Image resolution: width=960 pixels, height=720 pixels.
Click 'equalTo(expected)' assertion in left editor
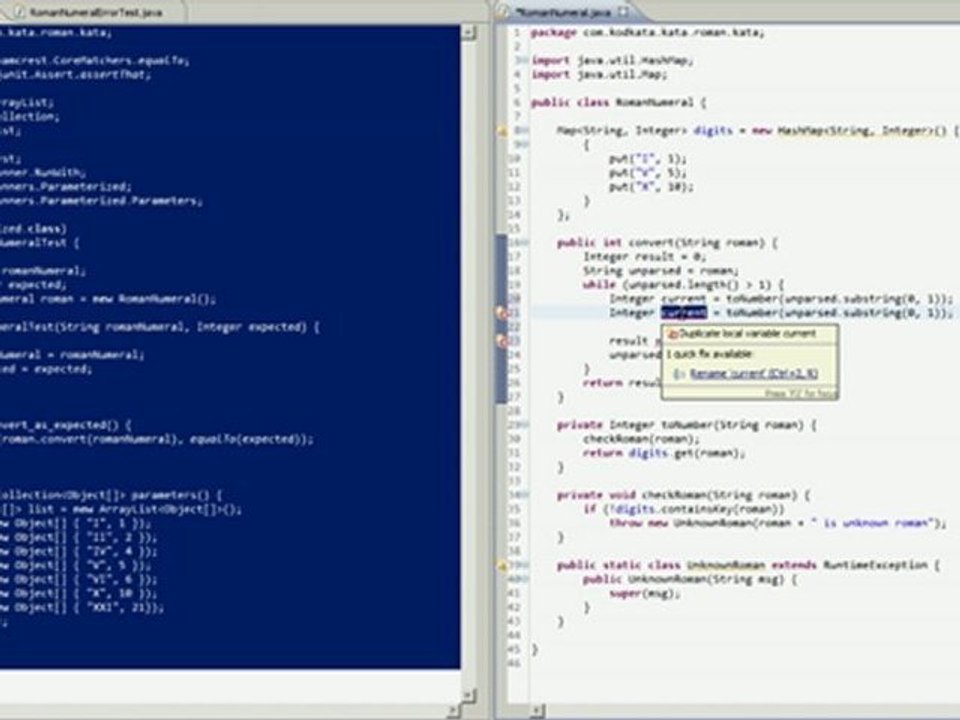[x=244, y=439]
